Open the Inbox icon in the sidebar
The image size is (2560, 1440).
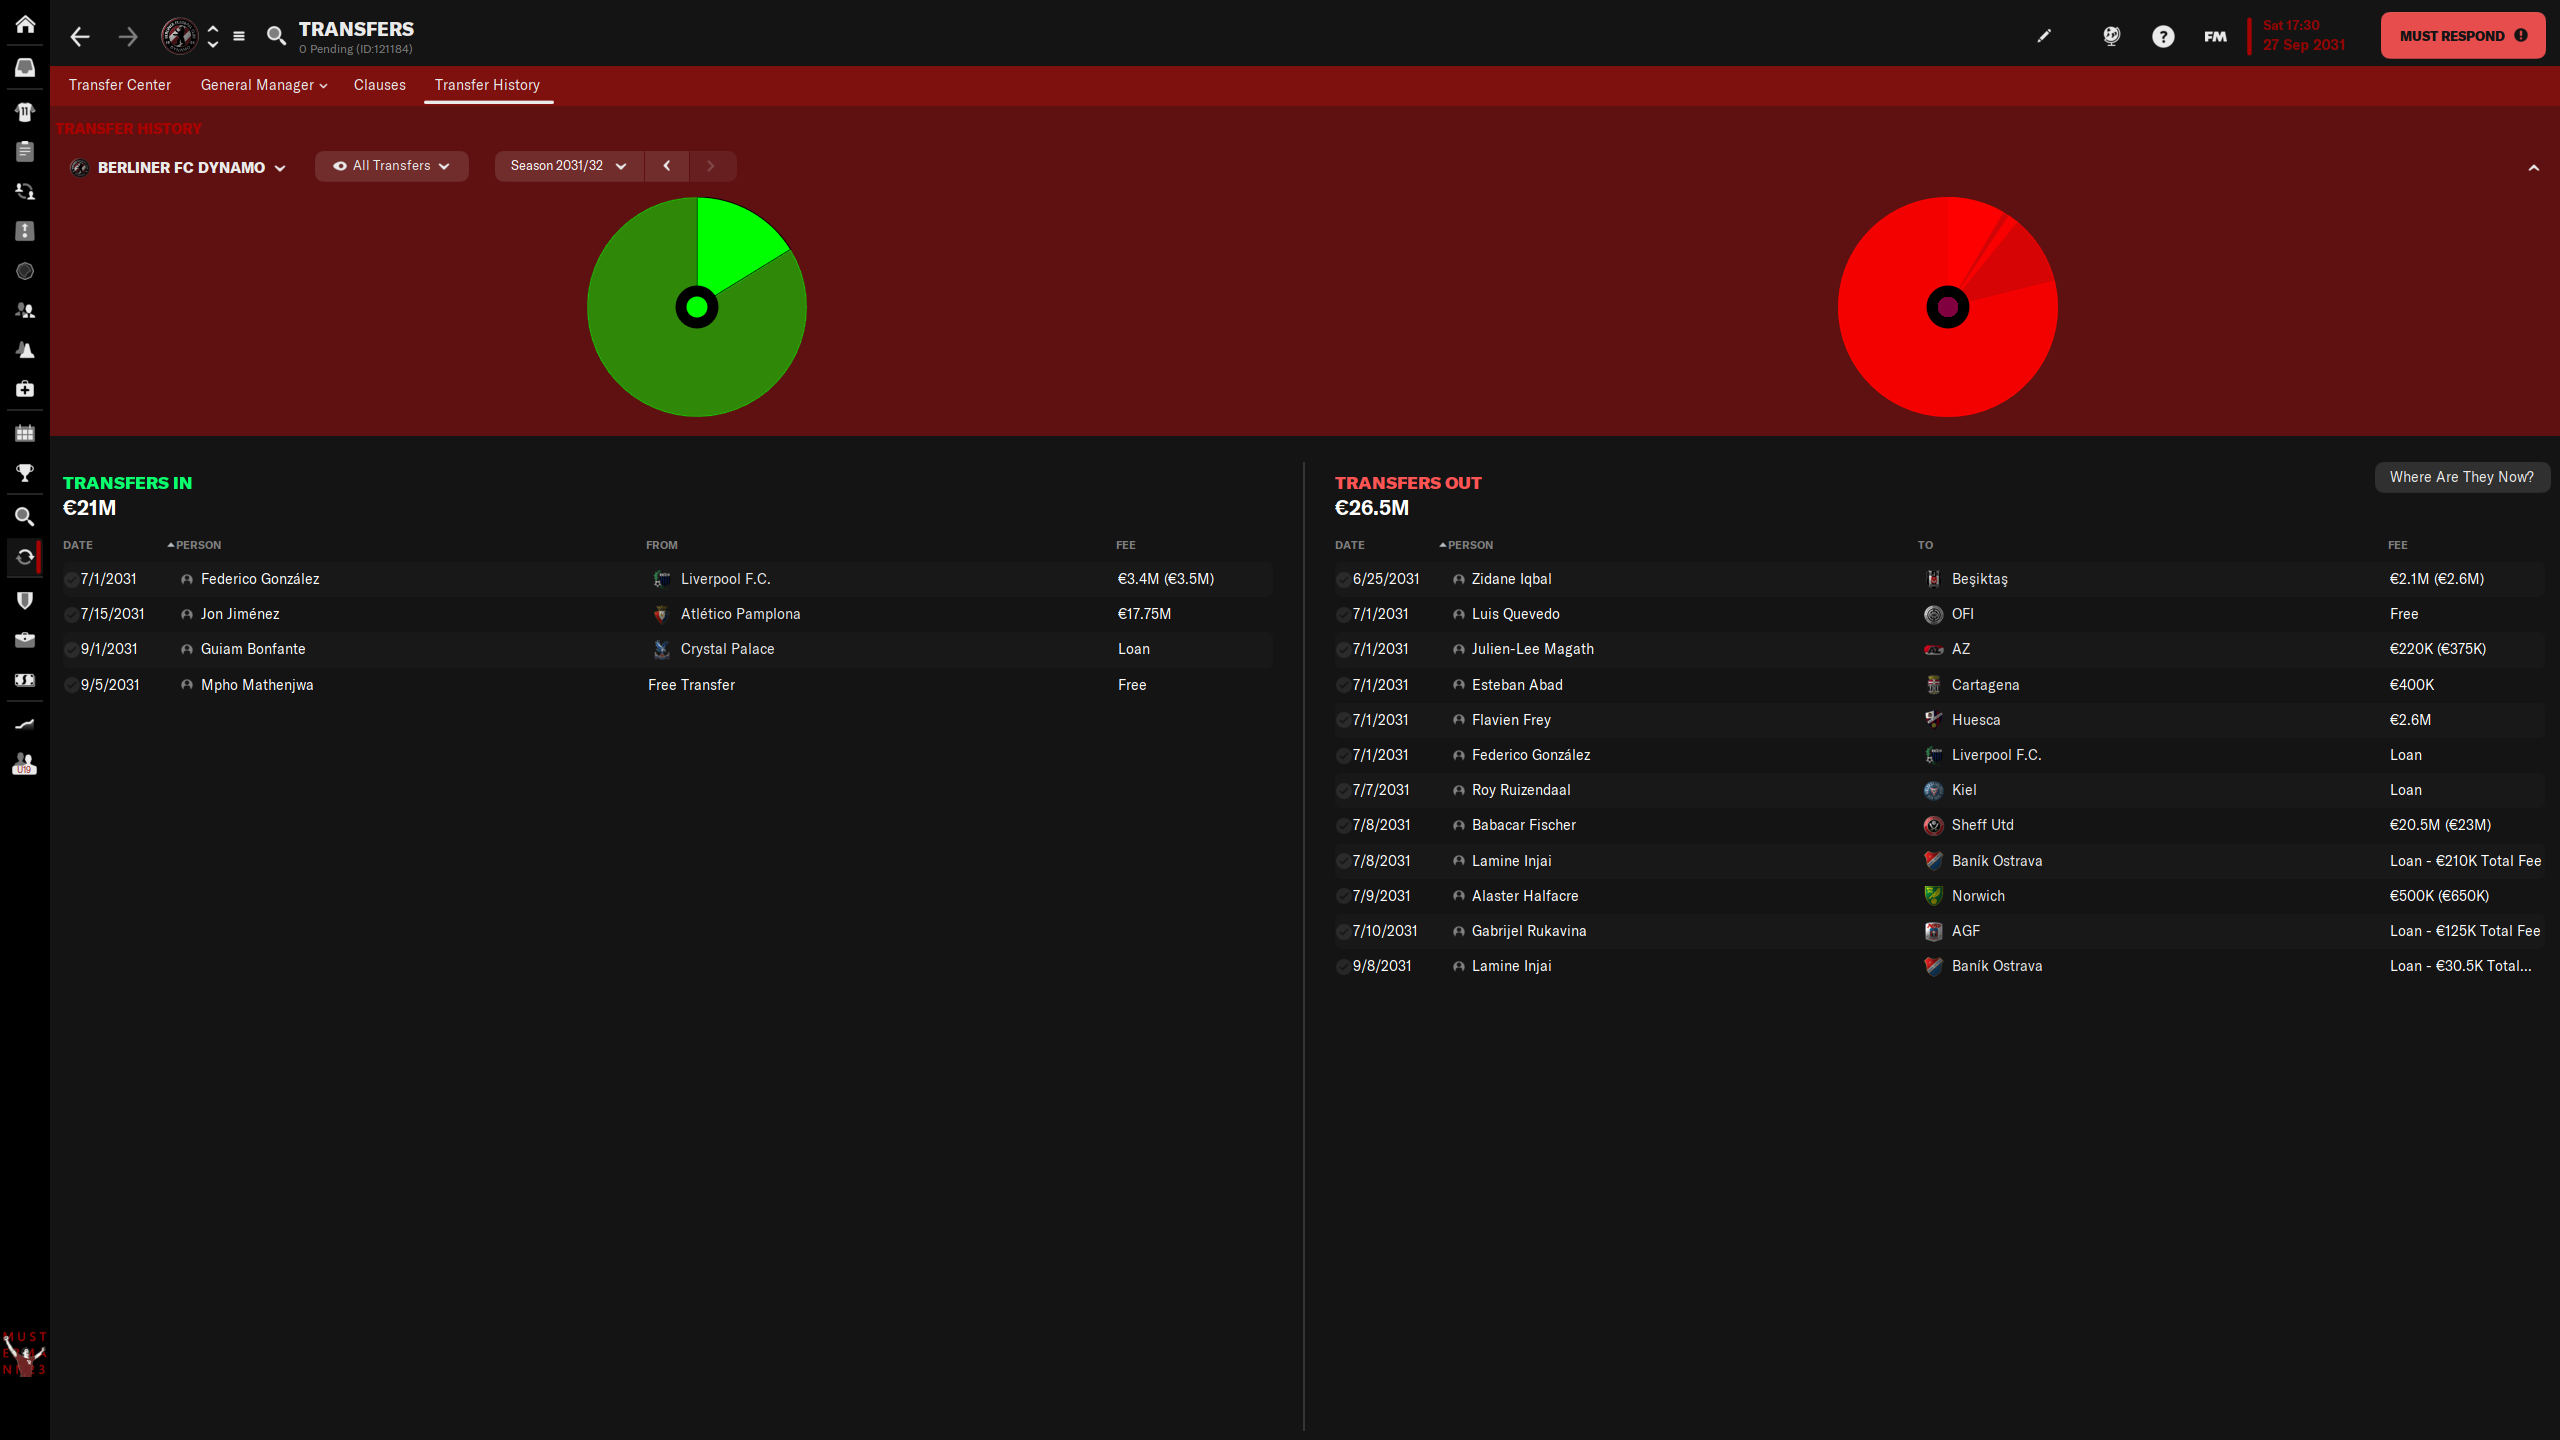pyautogui.click(x=25, y=68)
